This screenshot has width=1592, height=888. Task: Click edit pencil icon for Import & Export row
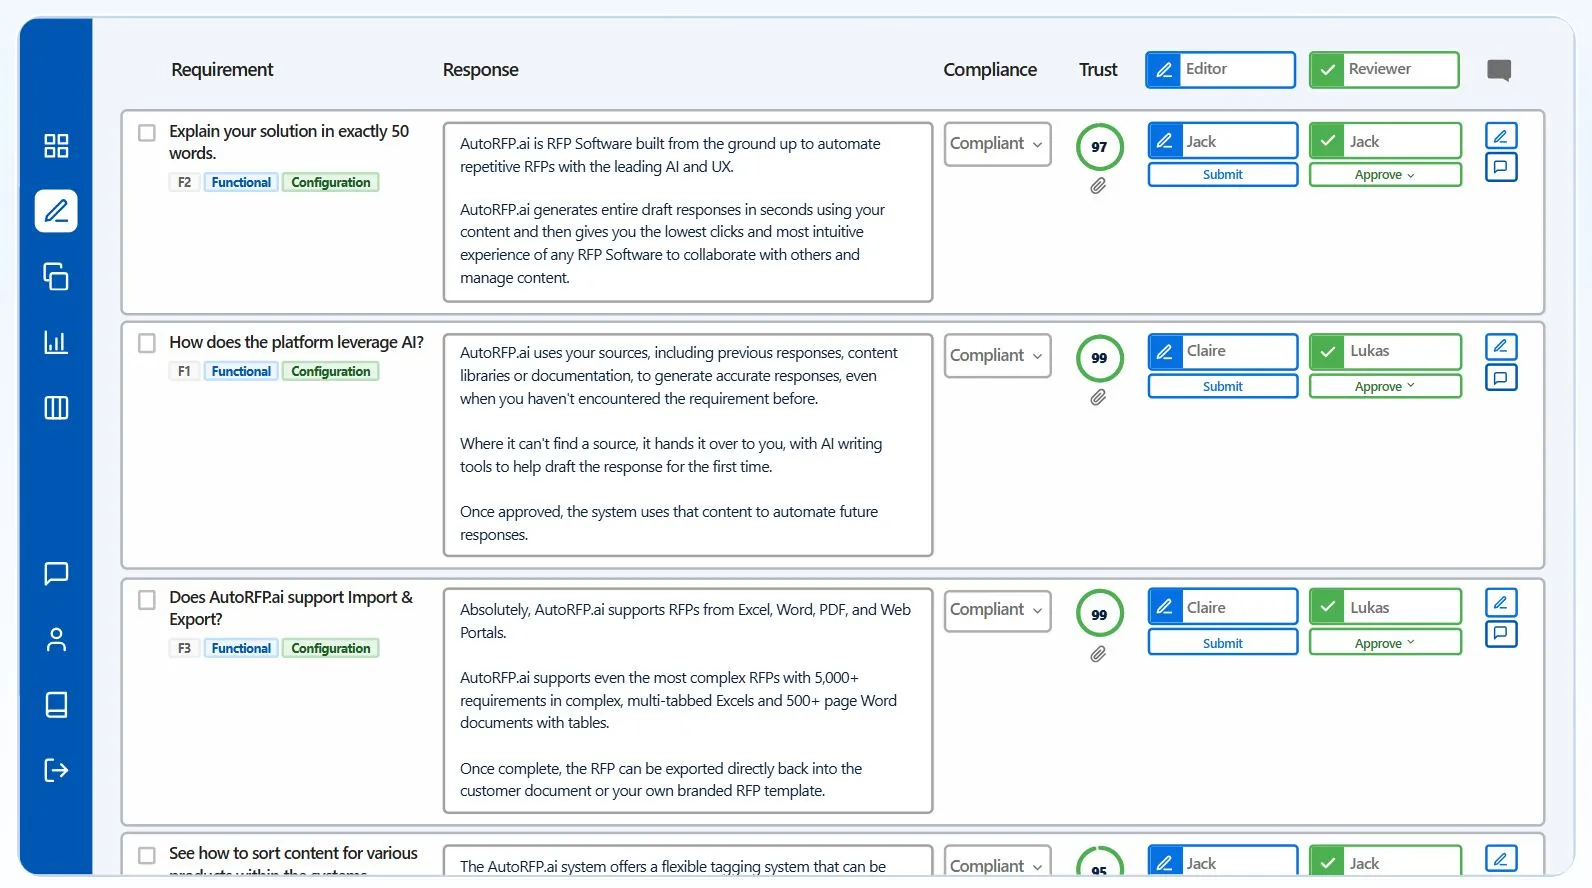pyautogui.click(x=1501, y=603)
